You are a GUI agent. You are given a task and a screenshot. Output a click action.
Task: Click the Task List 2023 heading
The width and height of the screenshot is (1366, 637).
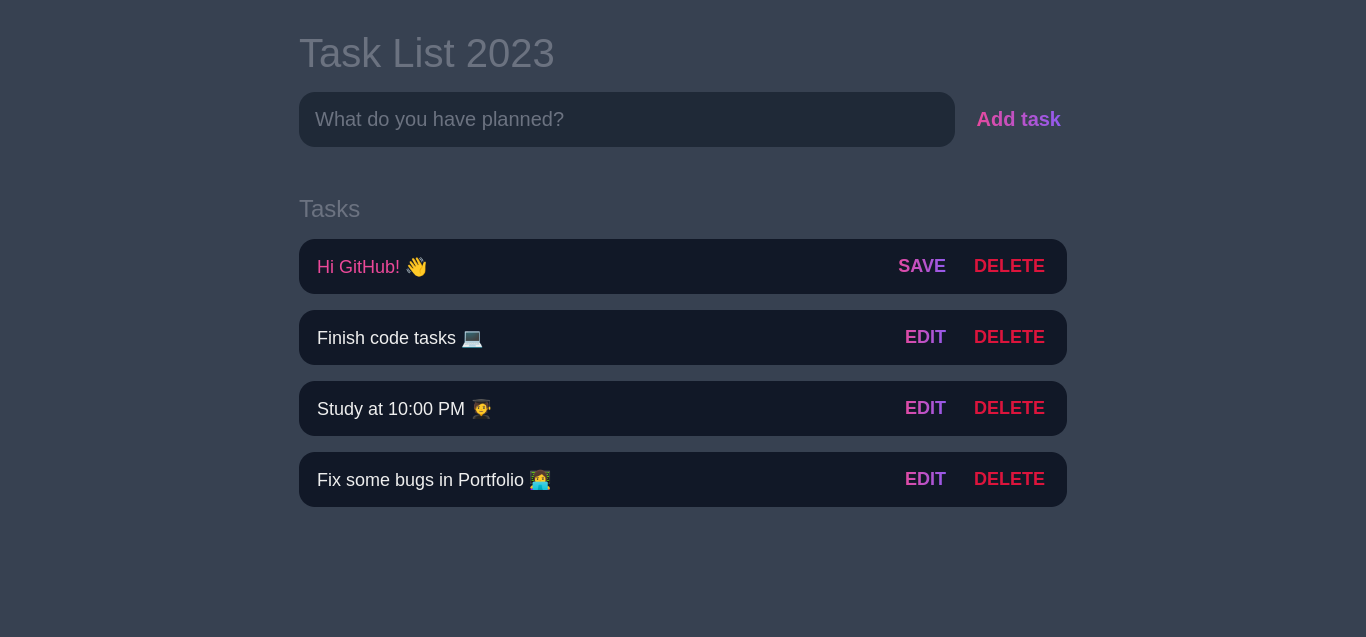click(426, 53)
